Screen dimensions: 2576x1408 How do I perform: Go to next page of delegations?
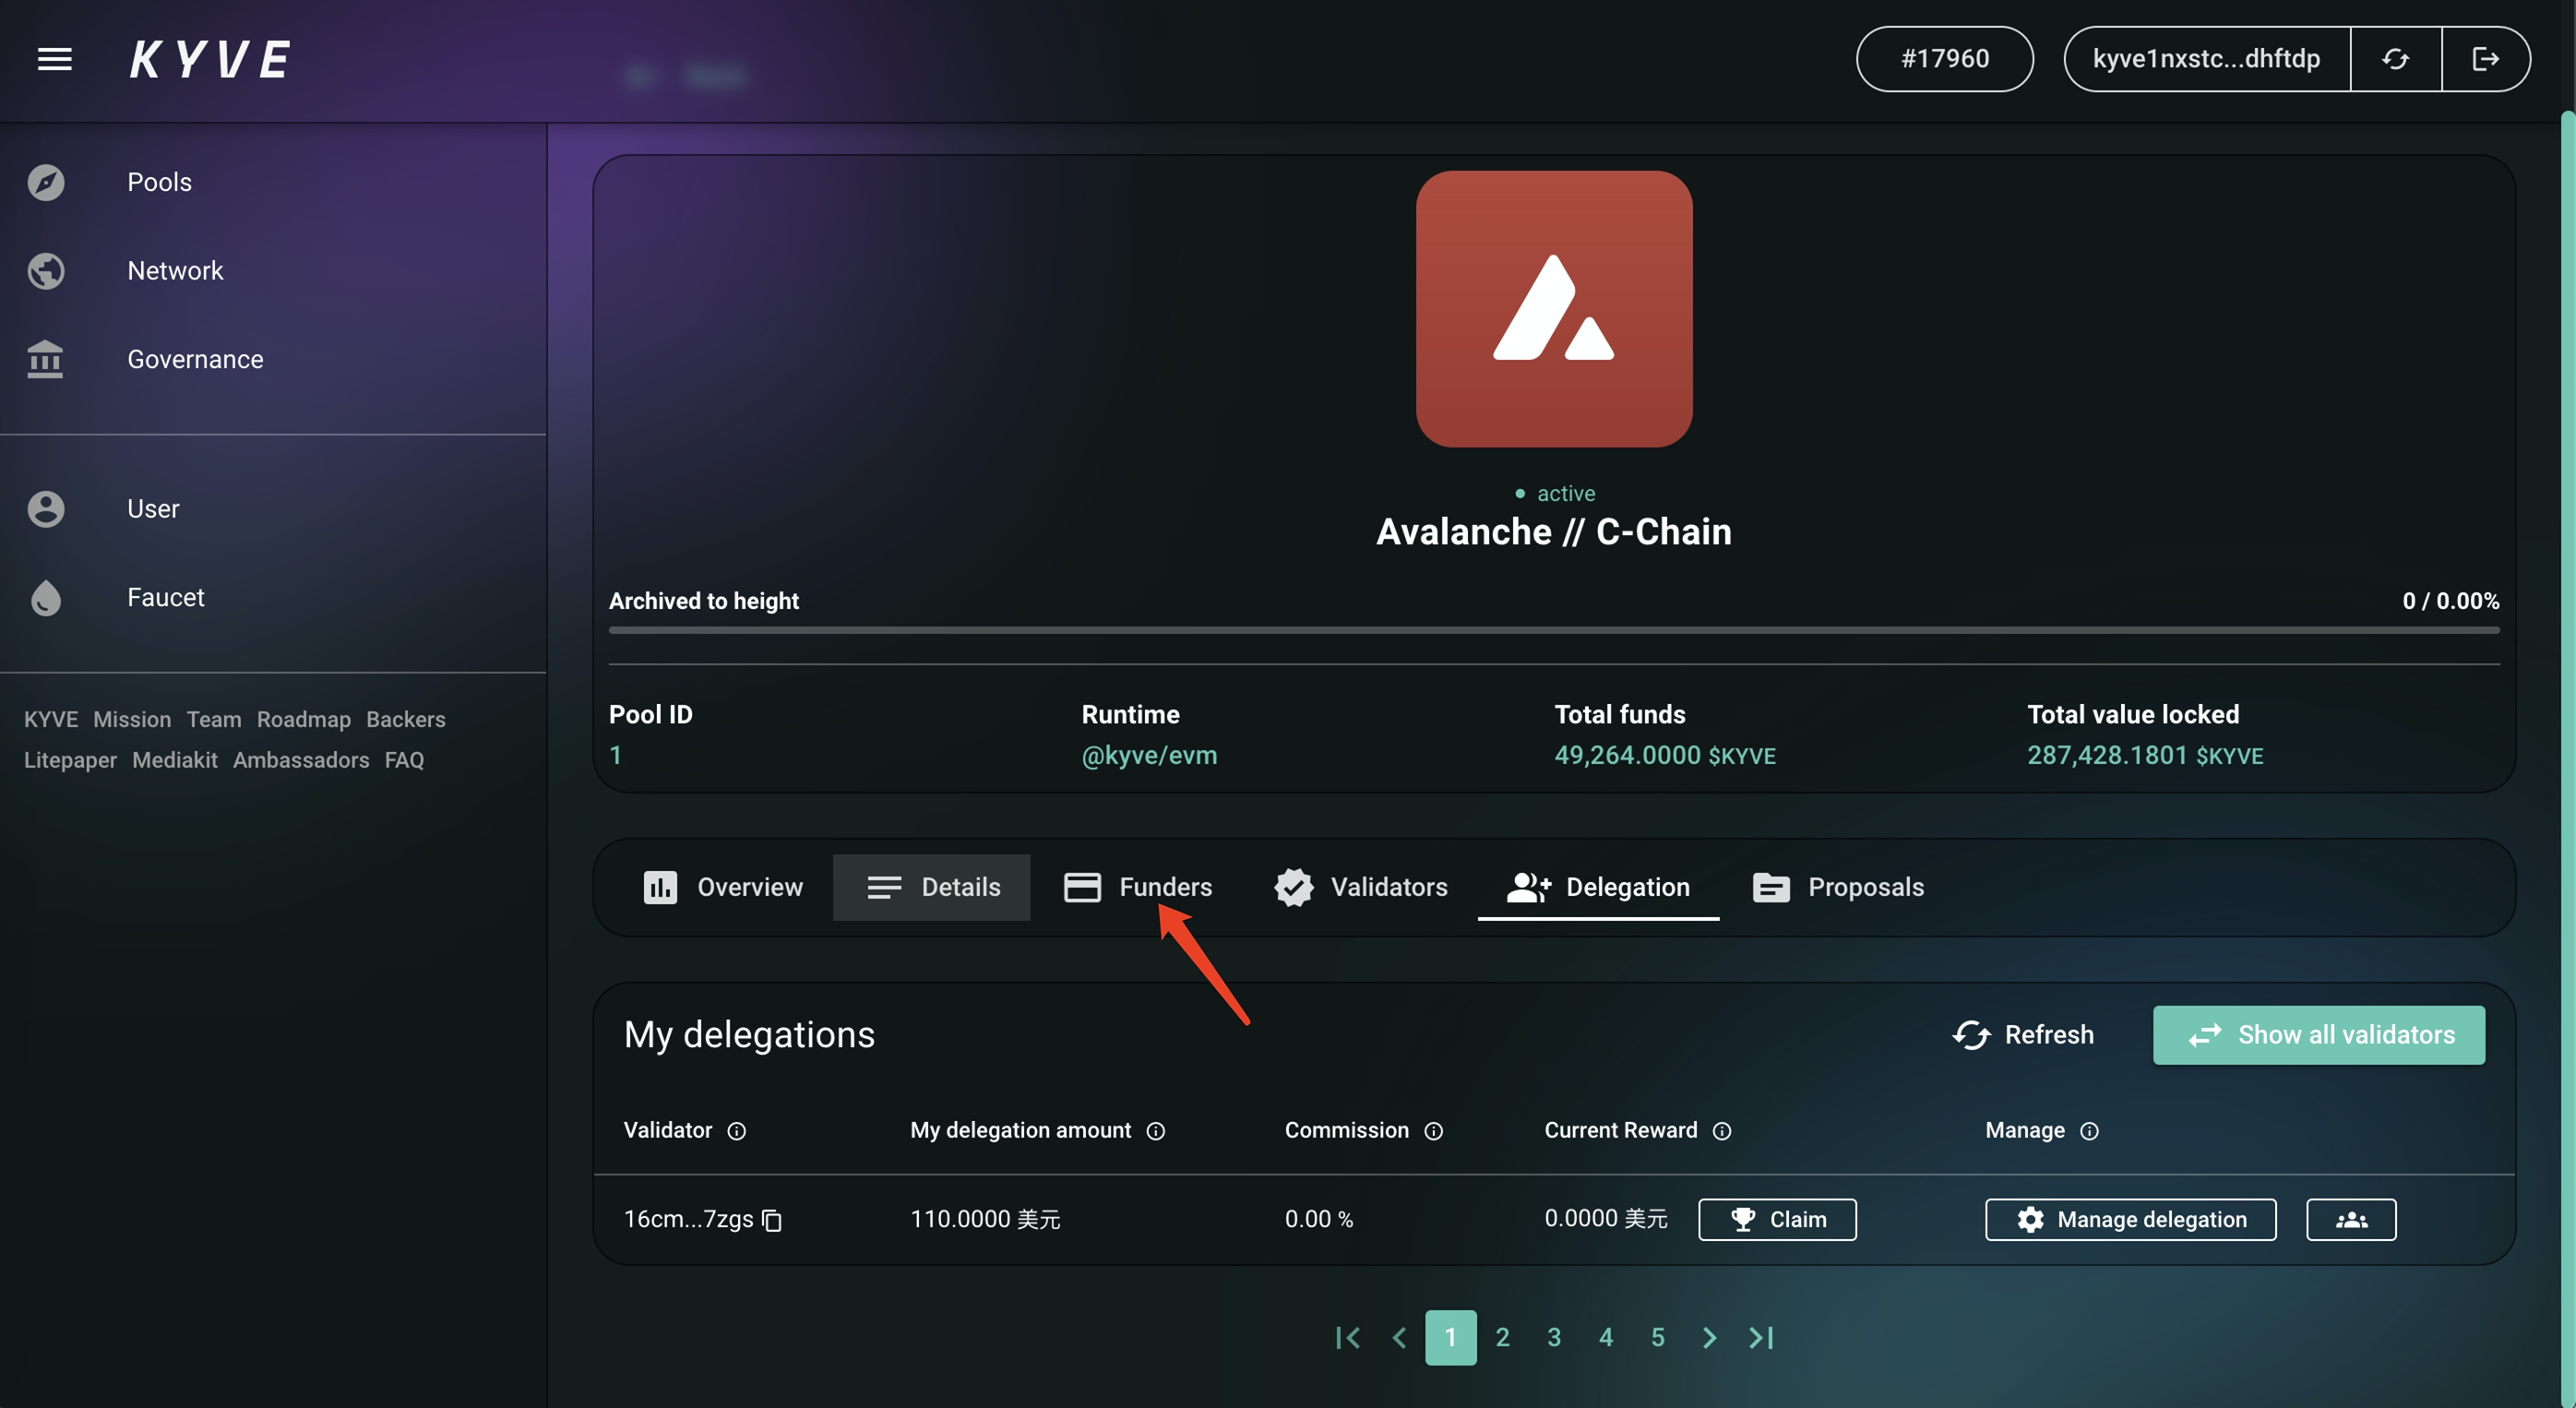click(1709, 1337)
